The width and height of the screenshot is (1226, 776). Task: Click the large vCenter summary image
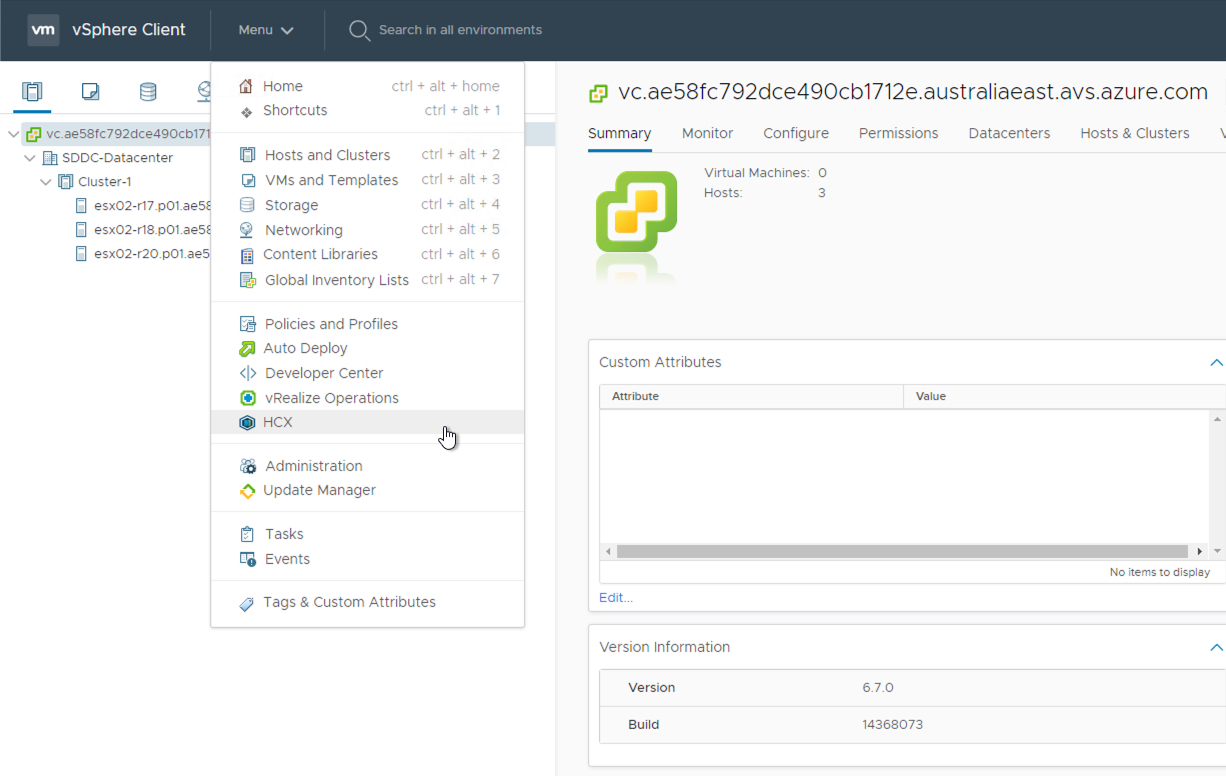[637, 212]
